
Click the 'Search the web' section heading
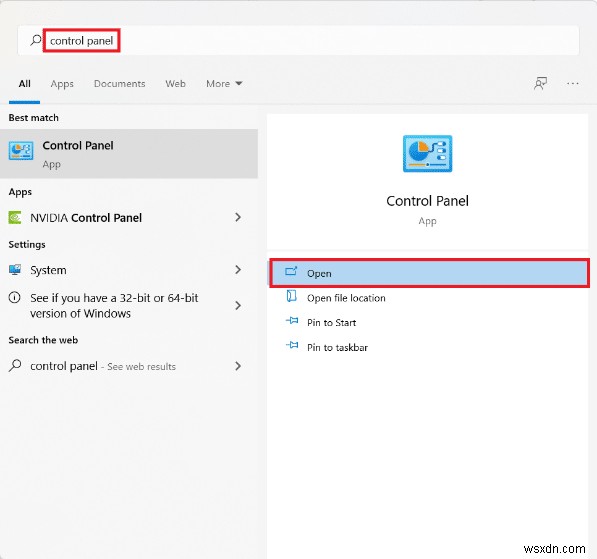[x=43, y=340]
